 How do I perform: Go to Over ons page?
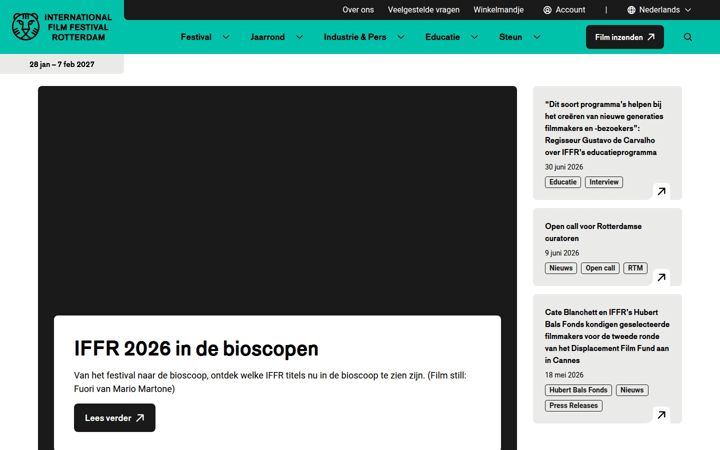tap(358, 10)
